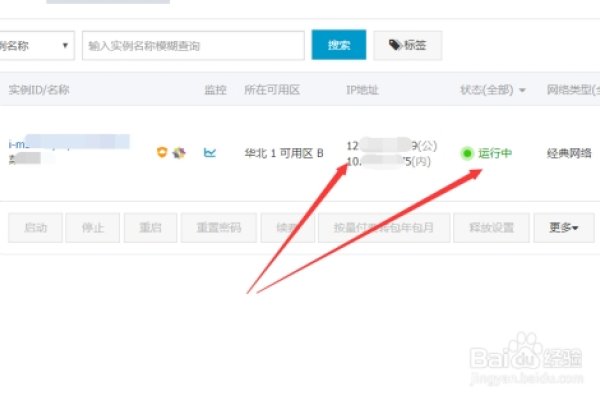Expand the 更多 actions dropdown
The height and width of the screenshot is (400, 600).
(564, 228)
